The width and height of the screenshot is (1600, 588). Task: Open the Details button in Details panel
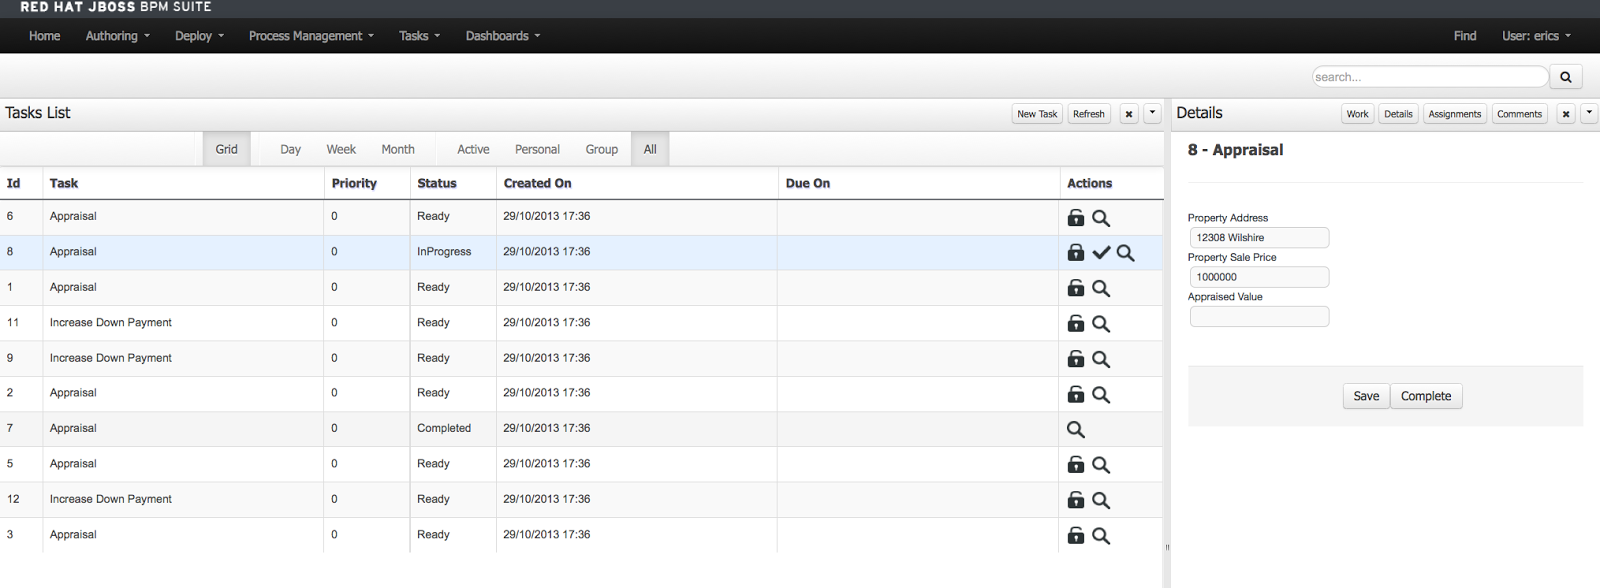tap(1398, 114)
